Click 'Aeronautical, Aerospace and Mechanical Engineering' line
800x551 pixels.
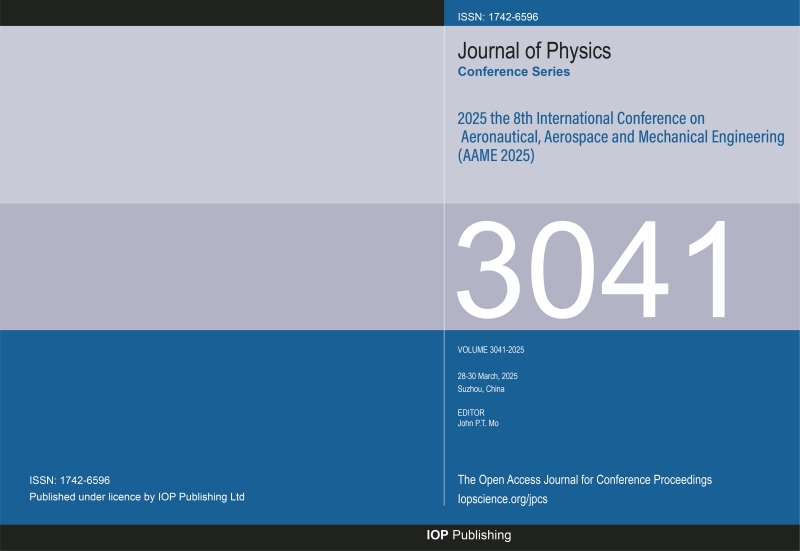click(x=622, y=137)
